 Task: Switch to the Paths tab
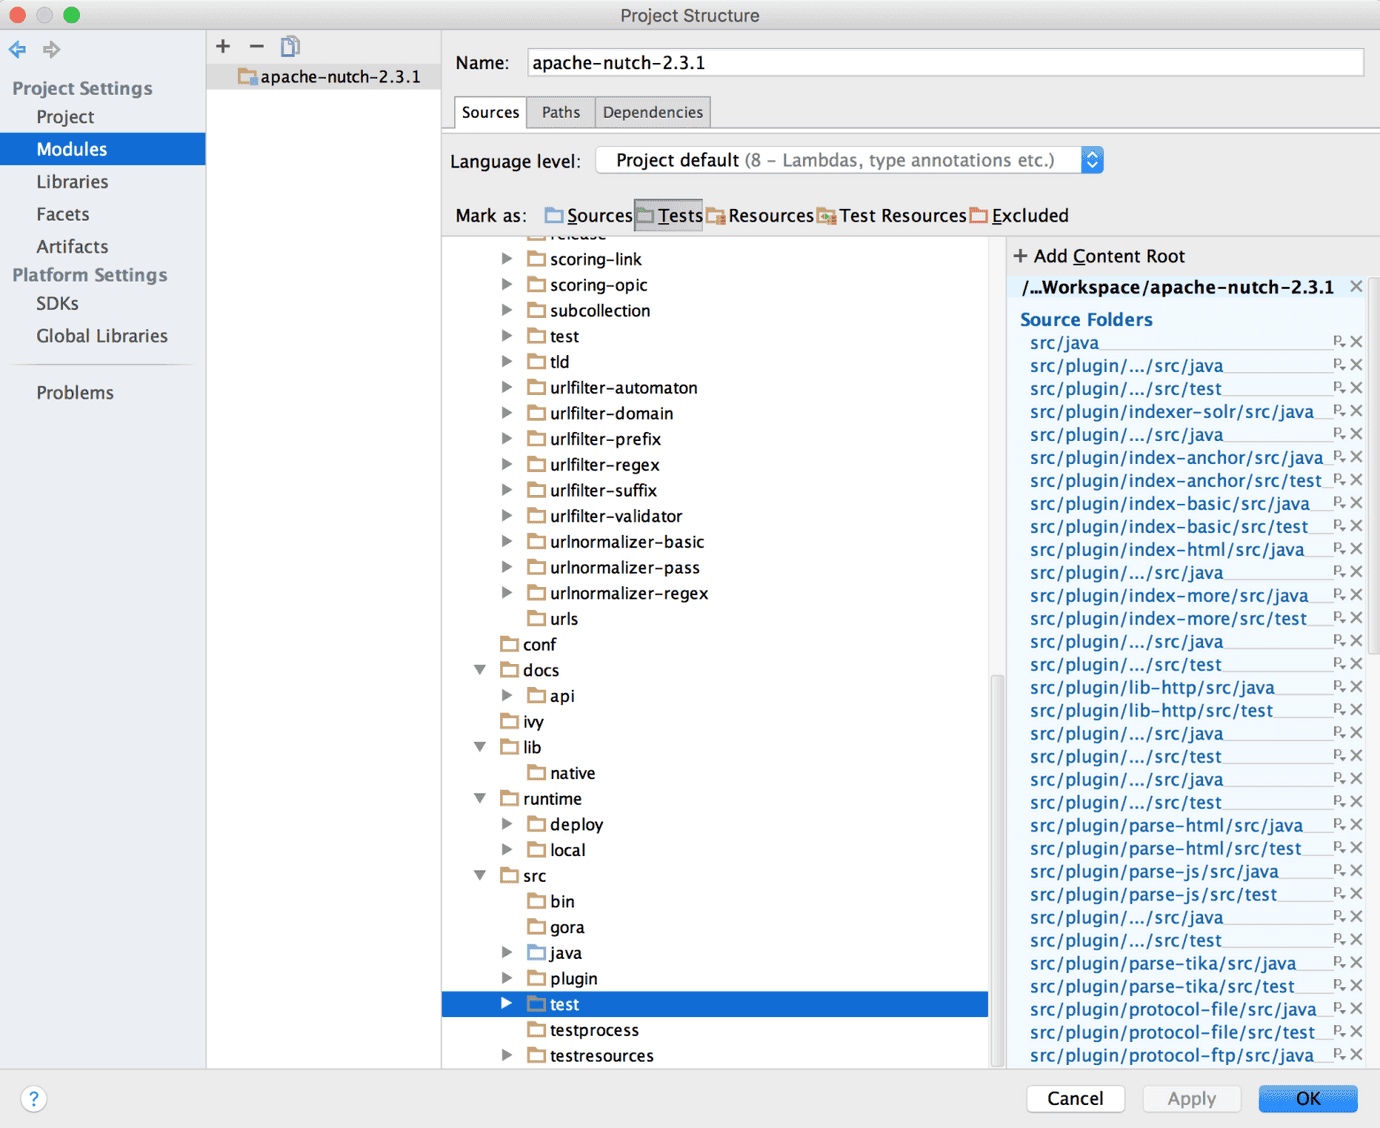point(560,112)
